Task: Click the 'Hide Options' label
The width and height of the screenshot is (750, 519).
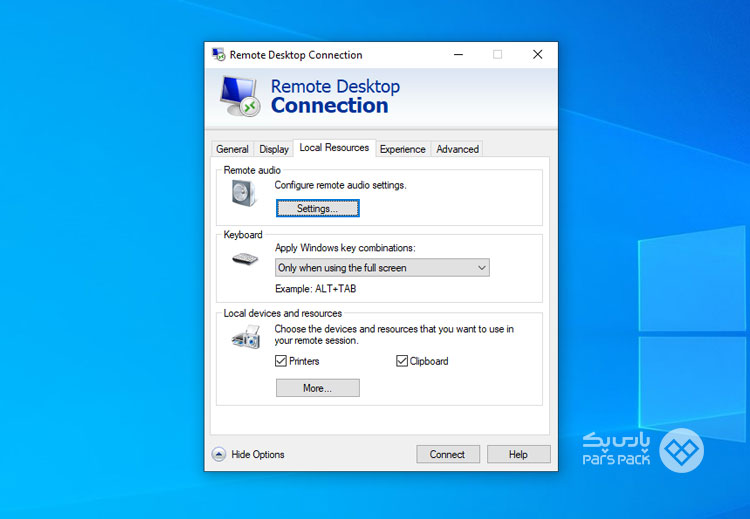Action: pos(258,454)
